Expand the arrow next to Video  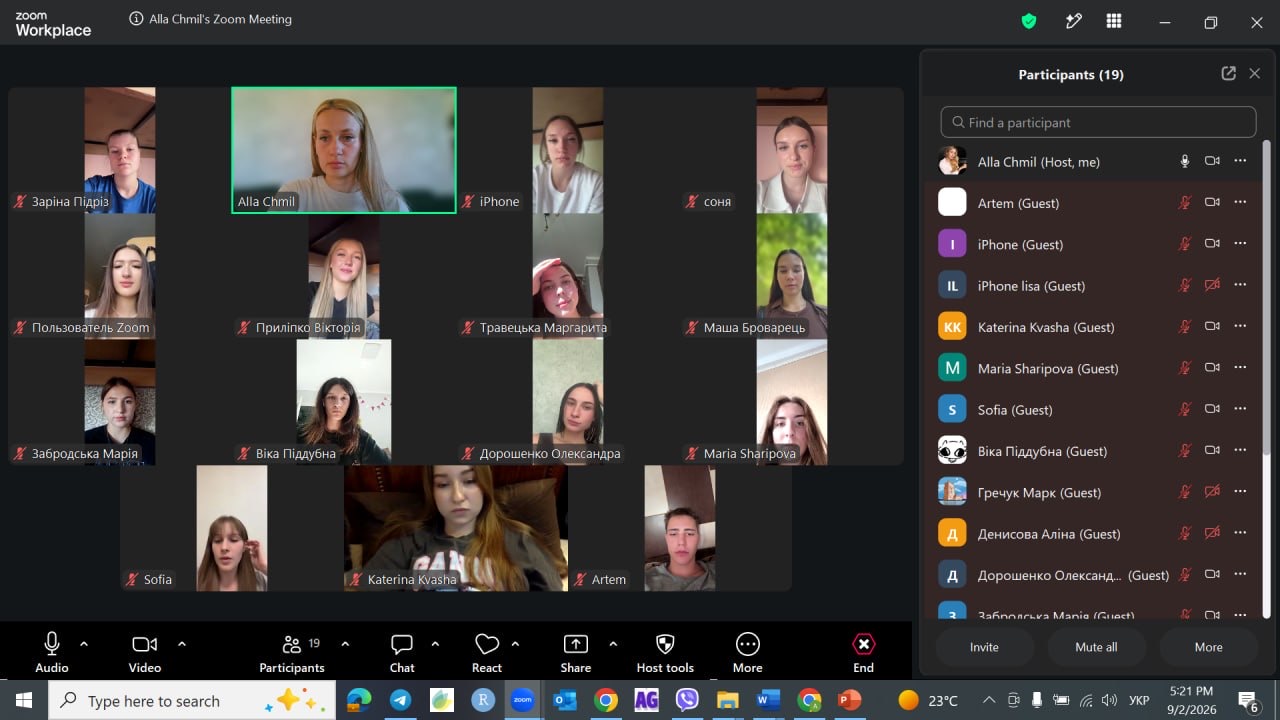pos(182,644)
